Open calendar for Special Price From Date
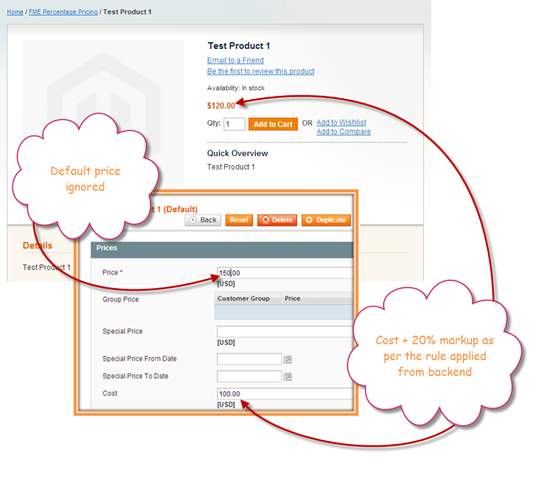This screenshot has height=478, width=560. tap(288, 359)
